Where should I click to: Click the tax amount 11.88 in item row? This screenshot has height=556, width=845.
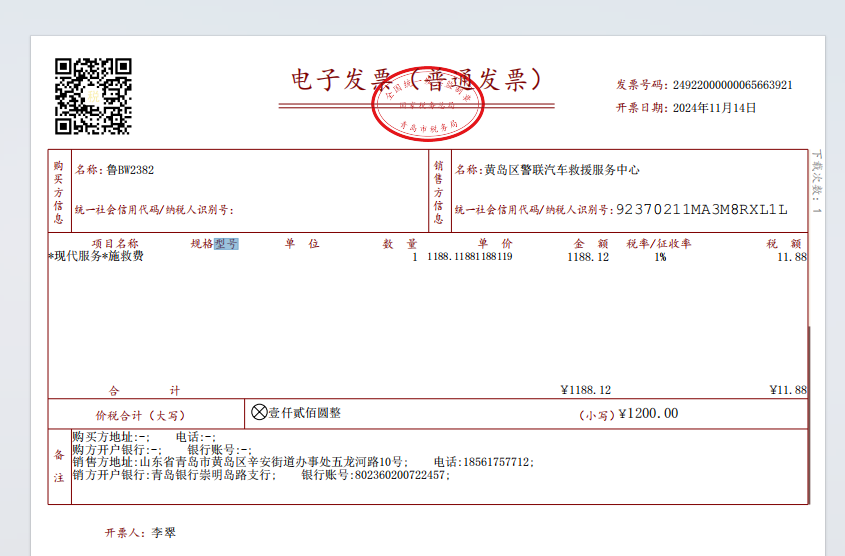point(791,257)
